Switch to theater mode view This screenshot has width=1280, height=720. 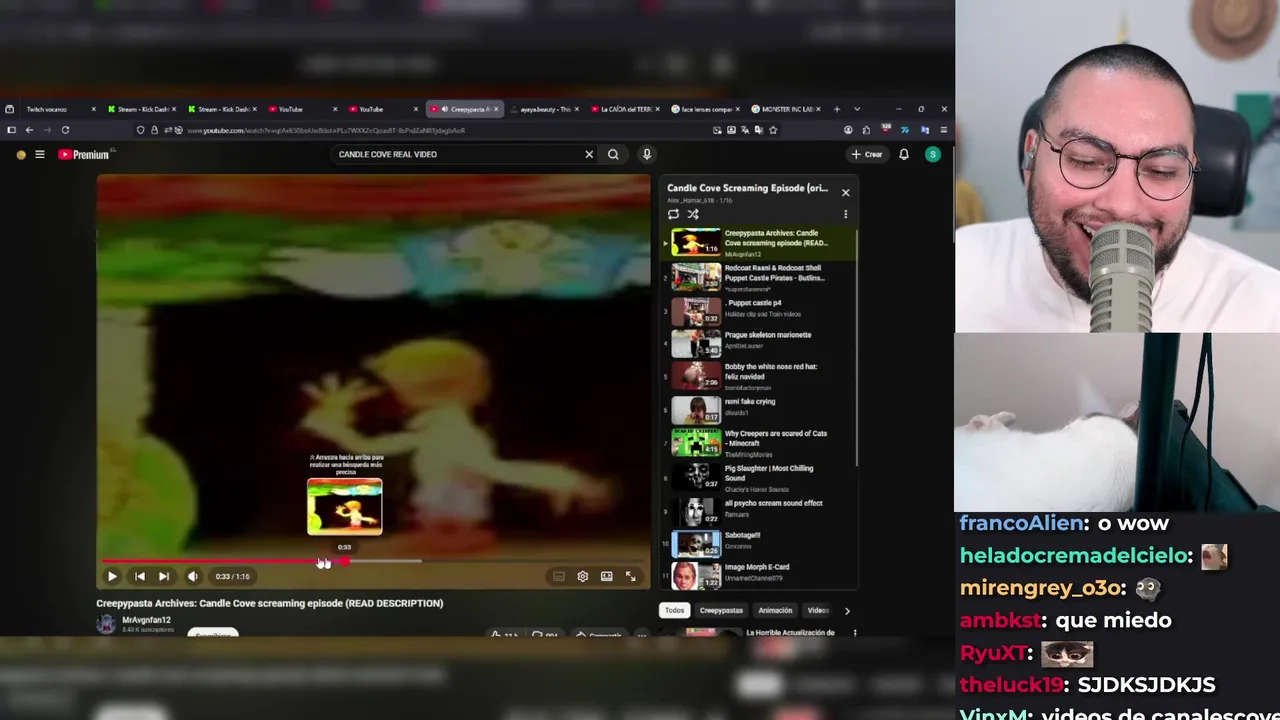(607, 576)
